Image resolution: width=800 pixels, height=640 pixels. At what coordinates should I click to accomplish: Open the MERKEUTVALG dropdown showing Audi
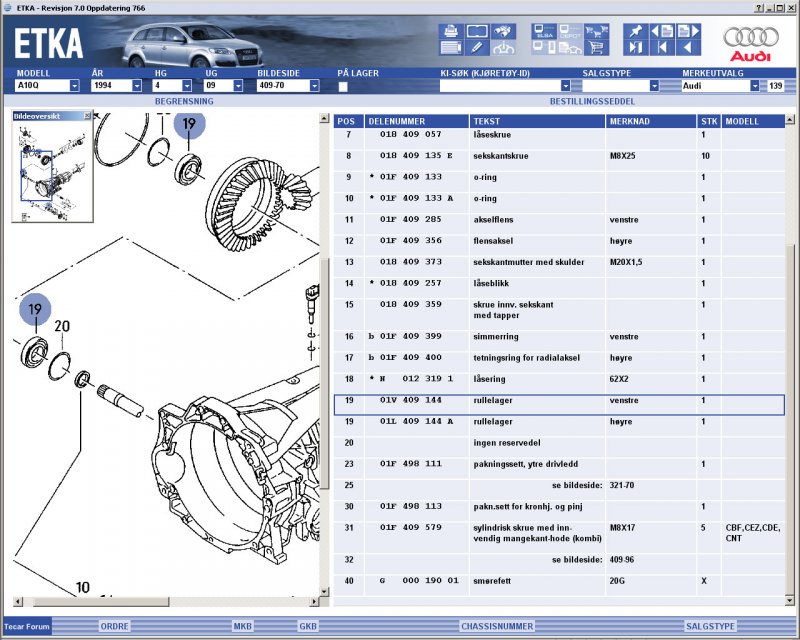click(754, 86)
